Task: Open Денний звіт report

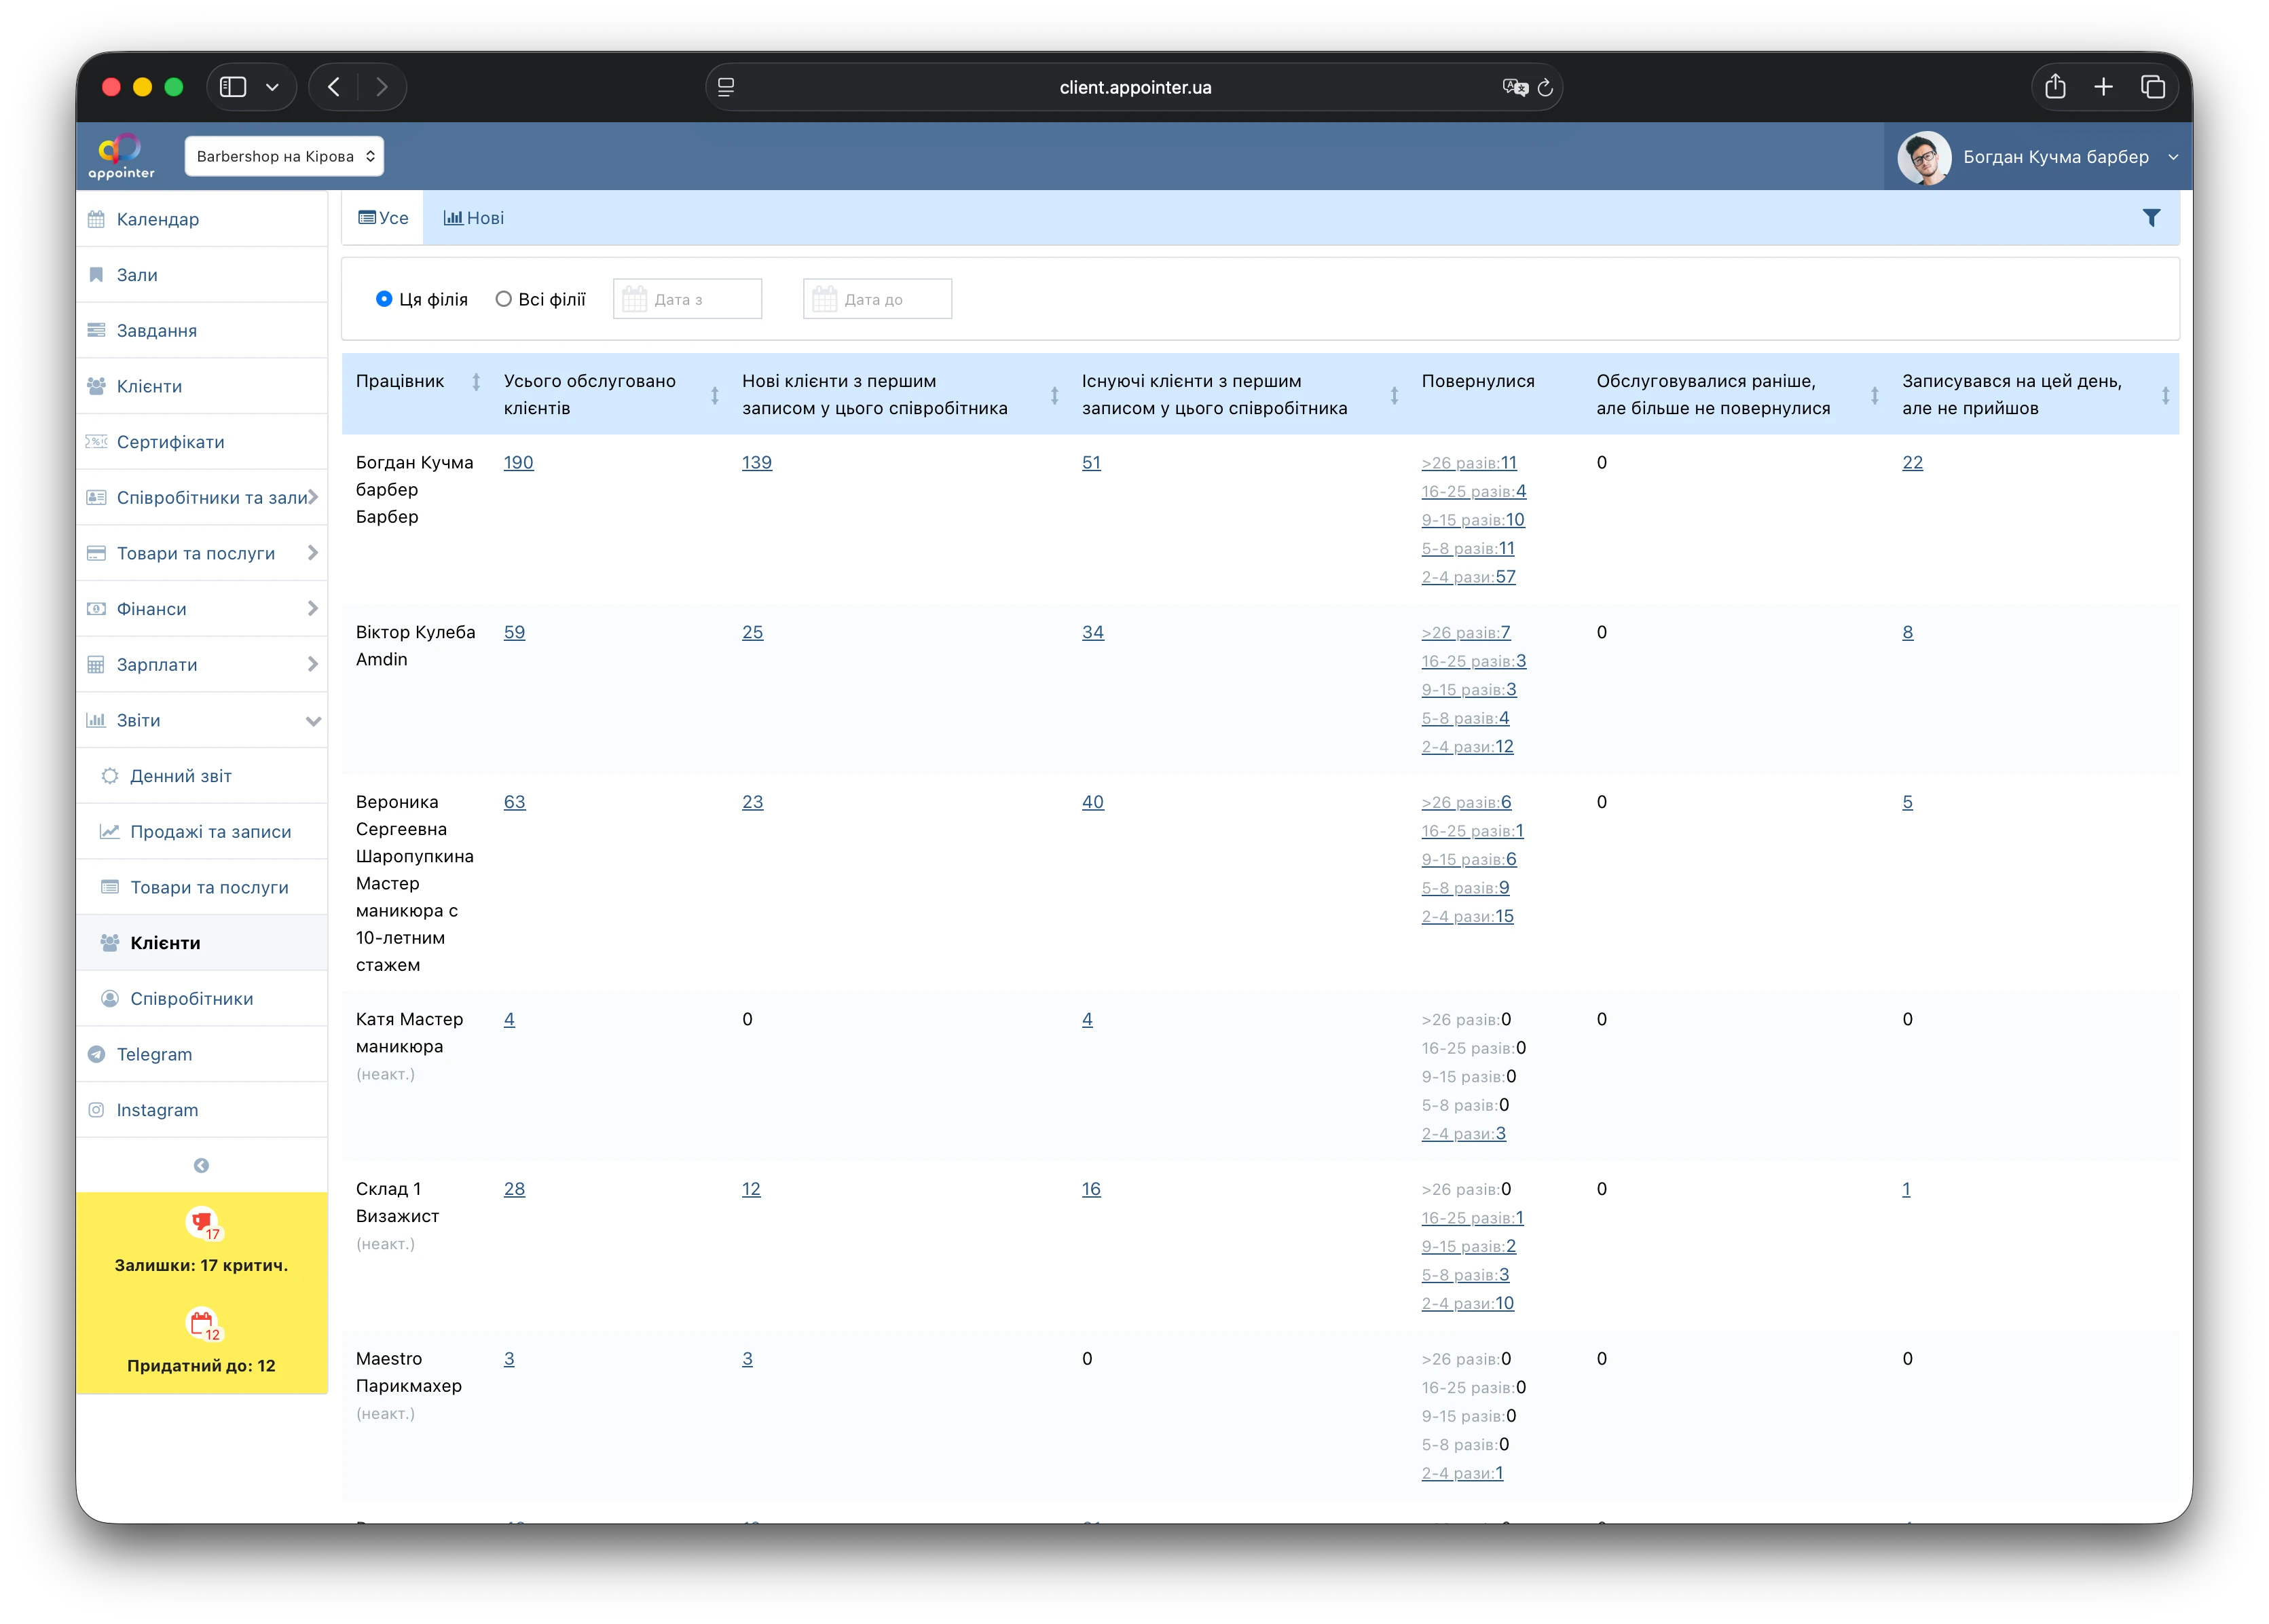Action: point(201,776)
